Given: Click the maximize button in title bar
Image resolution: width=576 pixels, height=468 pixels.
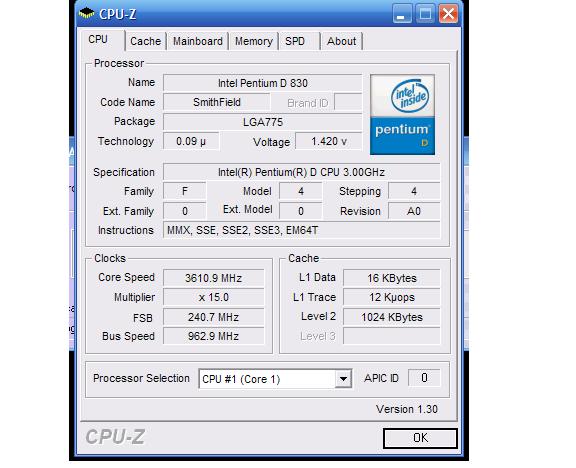Looking at the screenshot, I should click(425, 14).
